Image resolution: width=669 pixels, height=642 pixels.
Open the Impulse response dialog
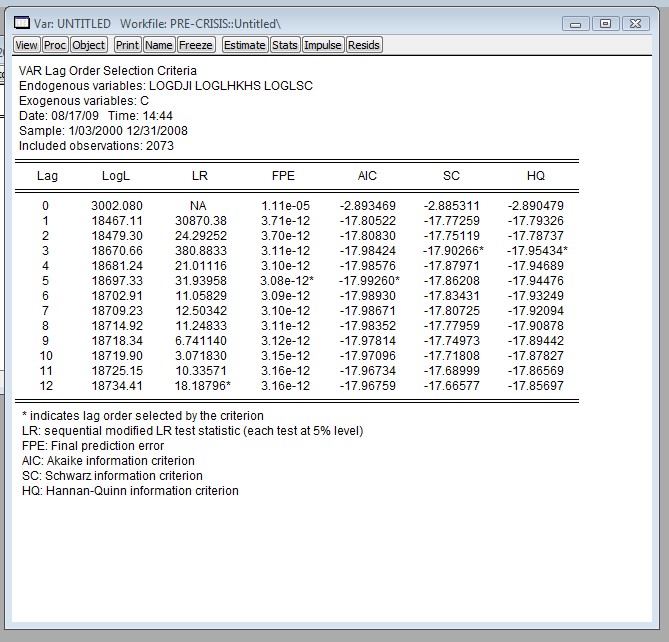[322, 45]
